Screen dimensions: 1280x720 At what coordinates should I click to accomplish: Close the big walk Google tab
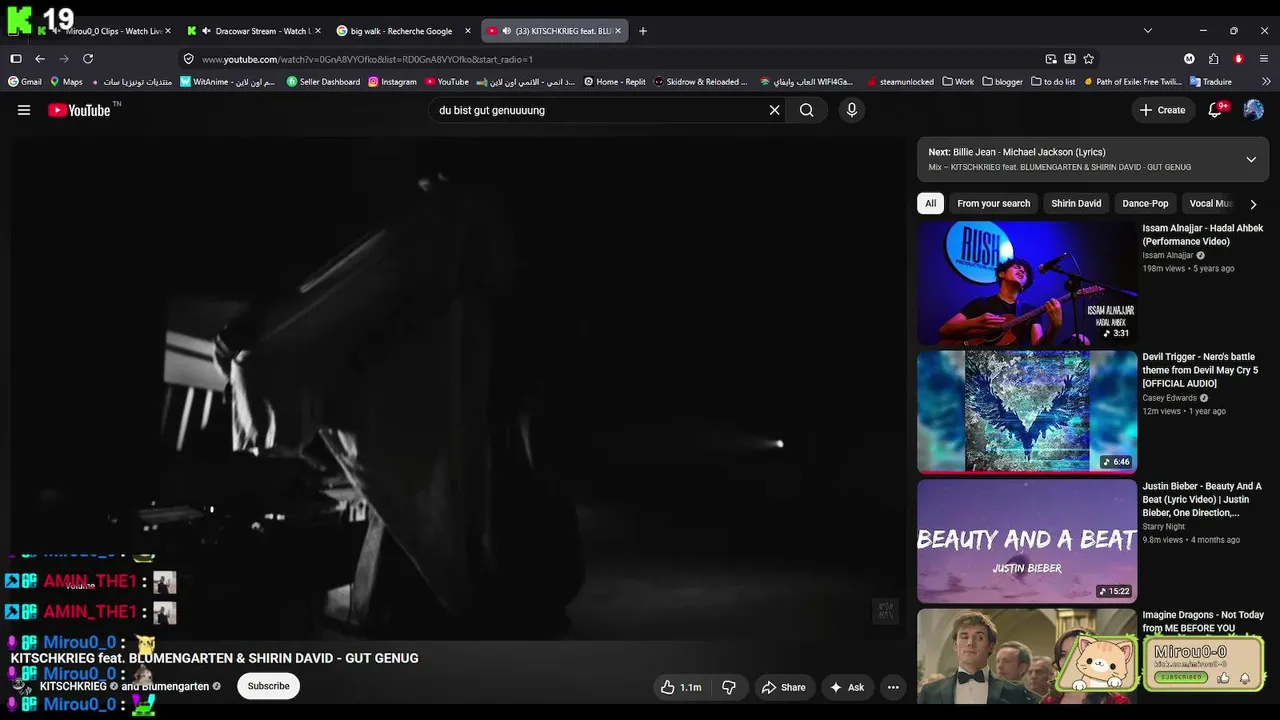[x=467, y=31]
